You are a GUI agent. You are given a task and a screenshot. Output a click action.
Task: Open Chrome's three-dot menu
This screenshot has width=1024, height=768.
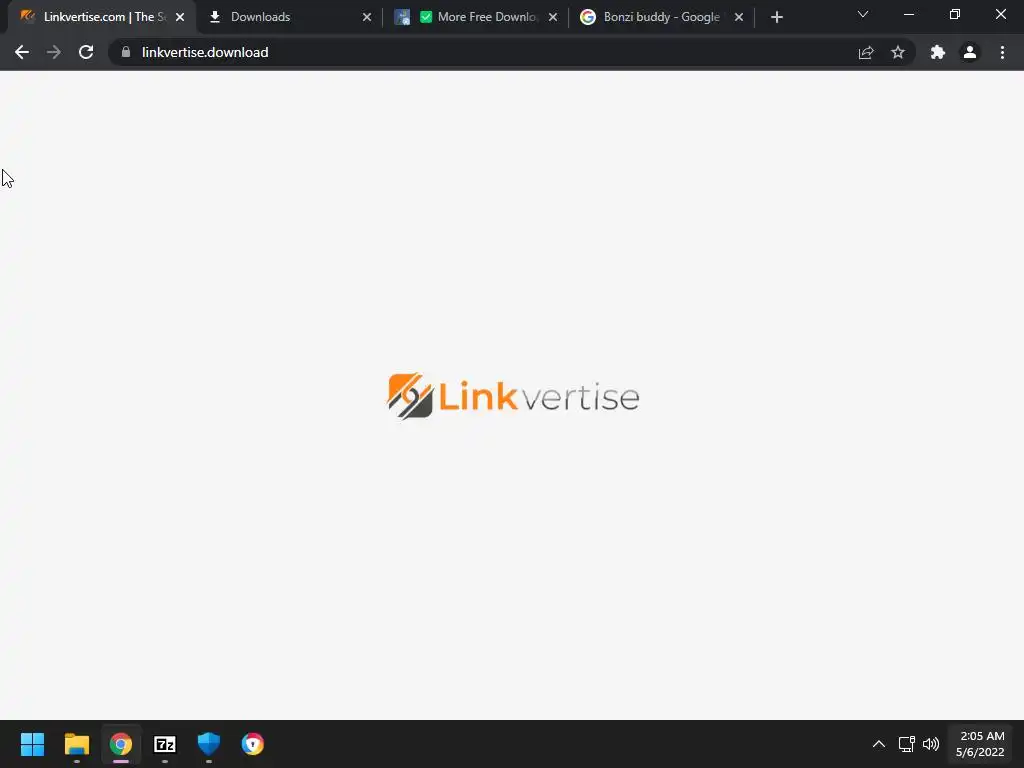[x=1002, y=52]
